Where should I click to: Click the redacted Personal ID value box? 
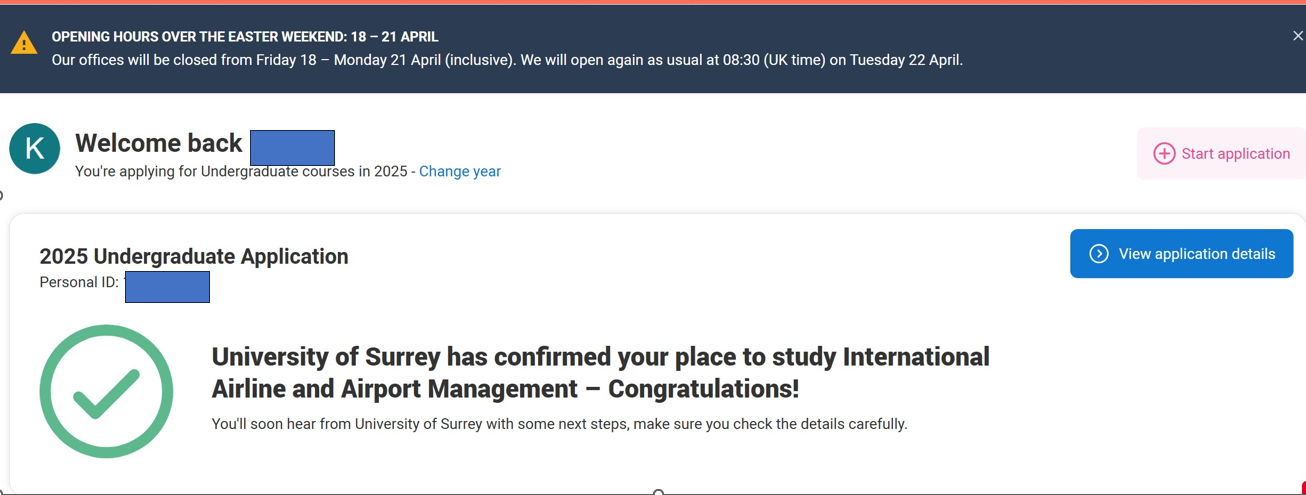(167, 286)
